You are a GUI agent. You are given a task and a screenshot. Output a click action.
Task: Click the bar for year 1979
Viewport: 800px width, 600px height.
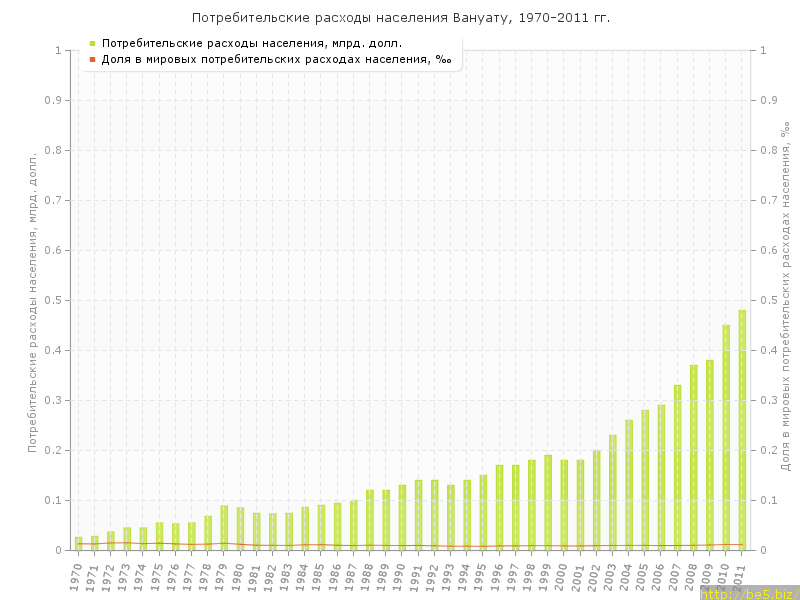coord(224,528)
